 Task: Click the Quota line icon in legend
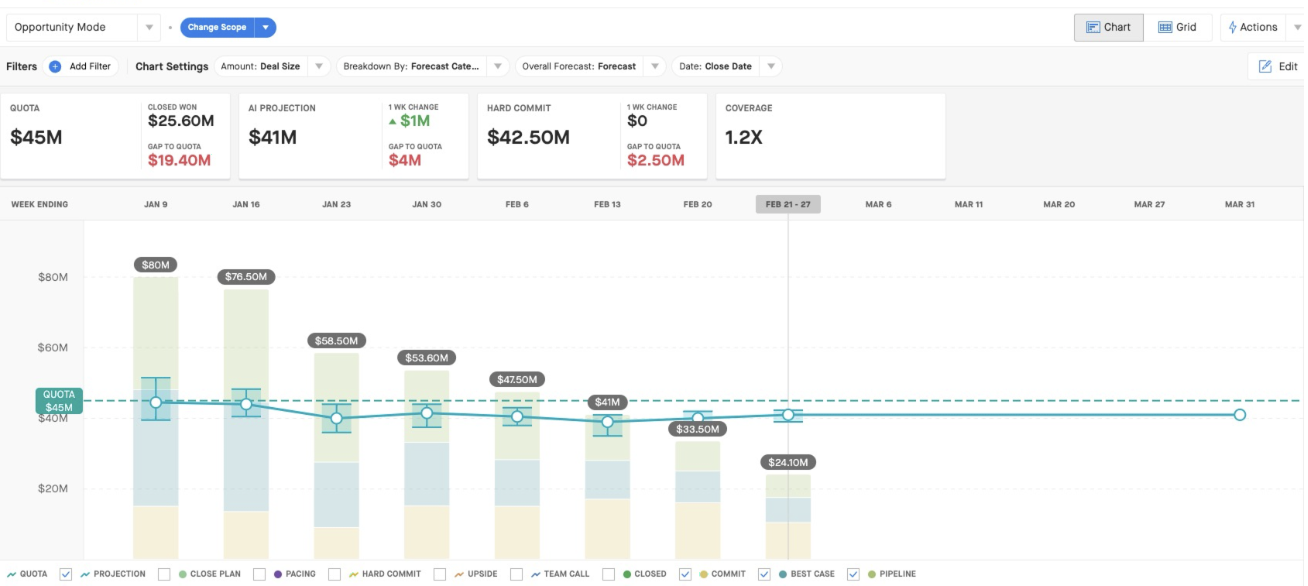pos(12,575)
